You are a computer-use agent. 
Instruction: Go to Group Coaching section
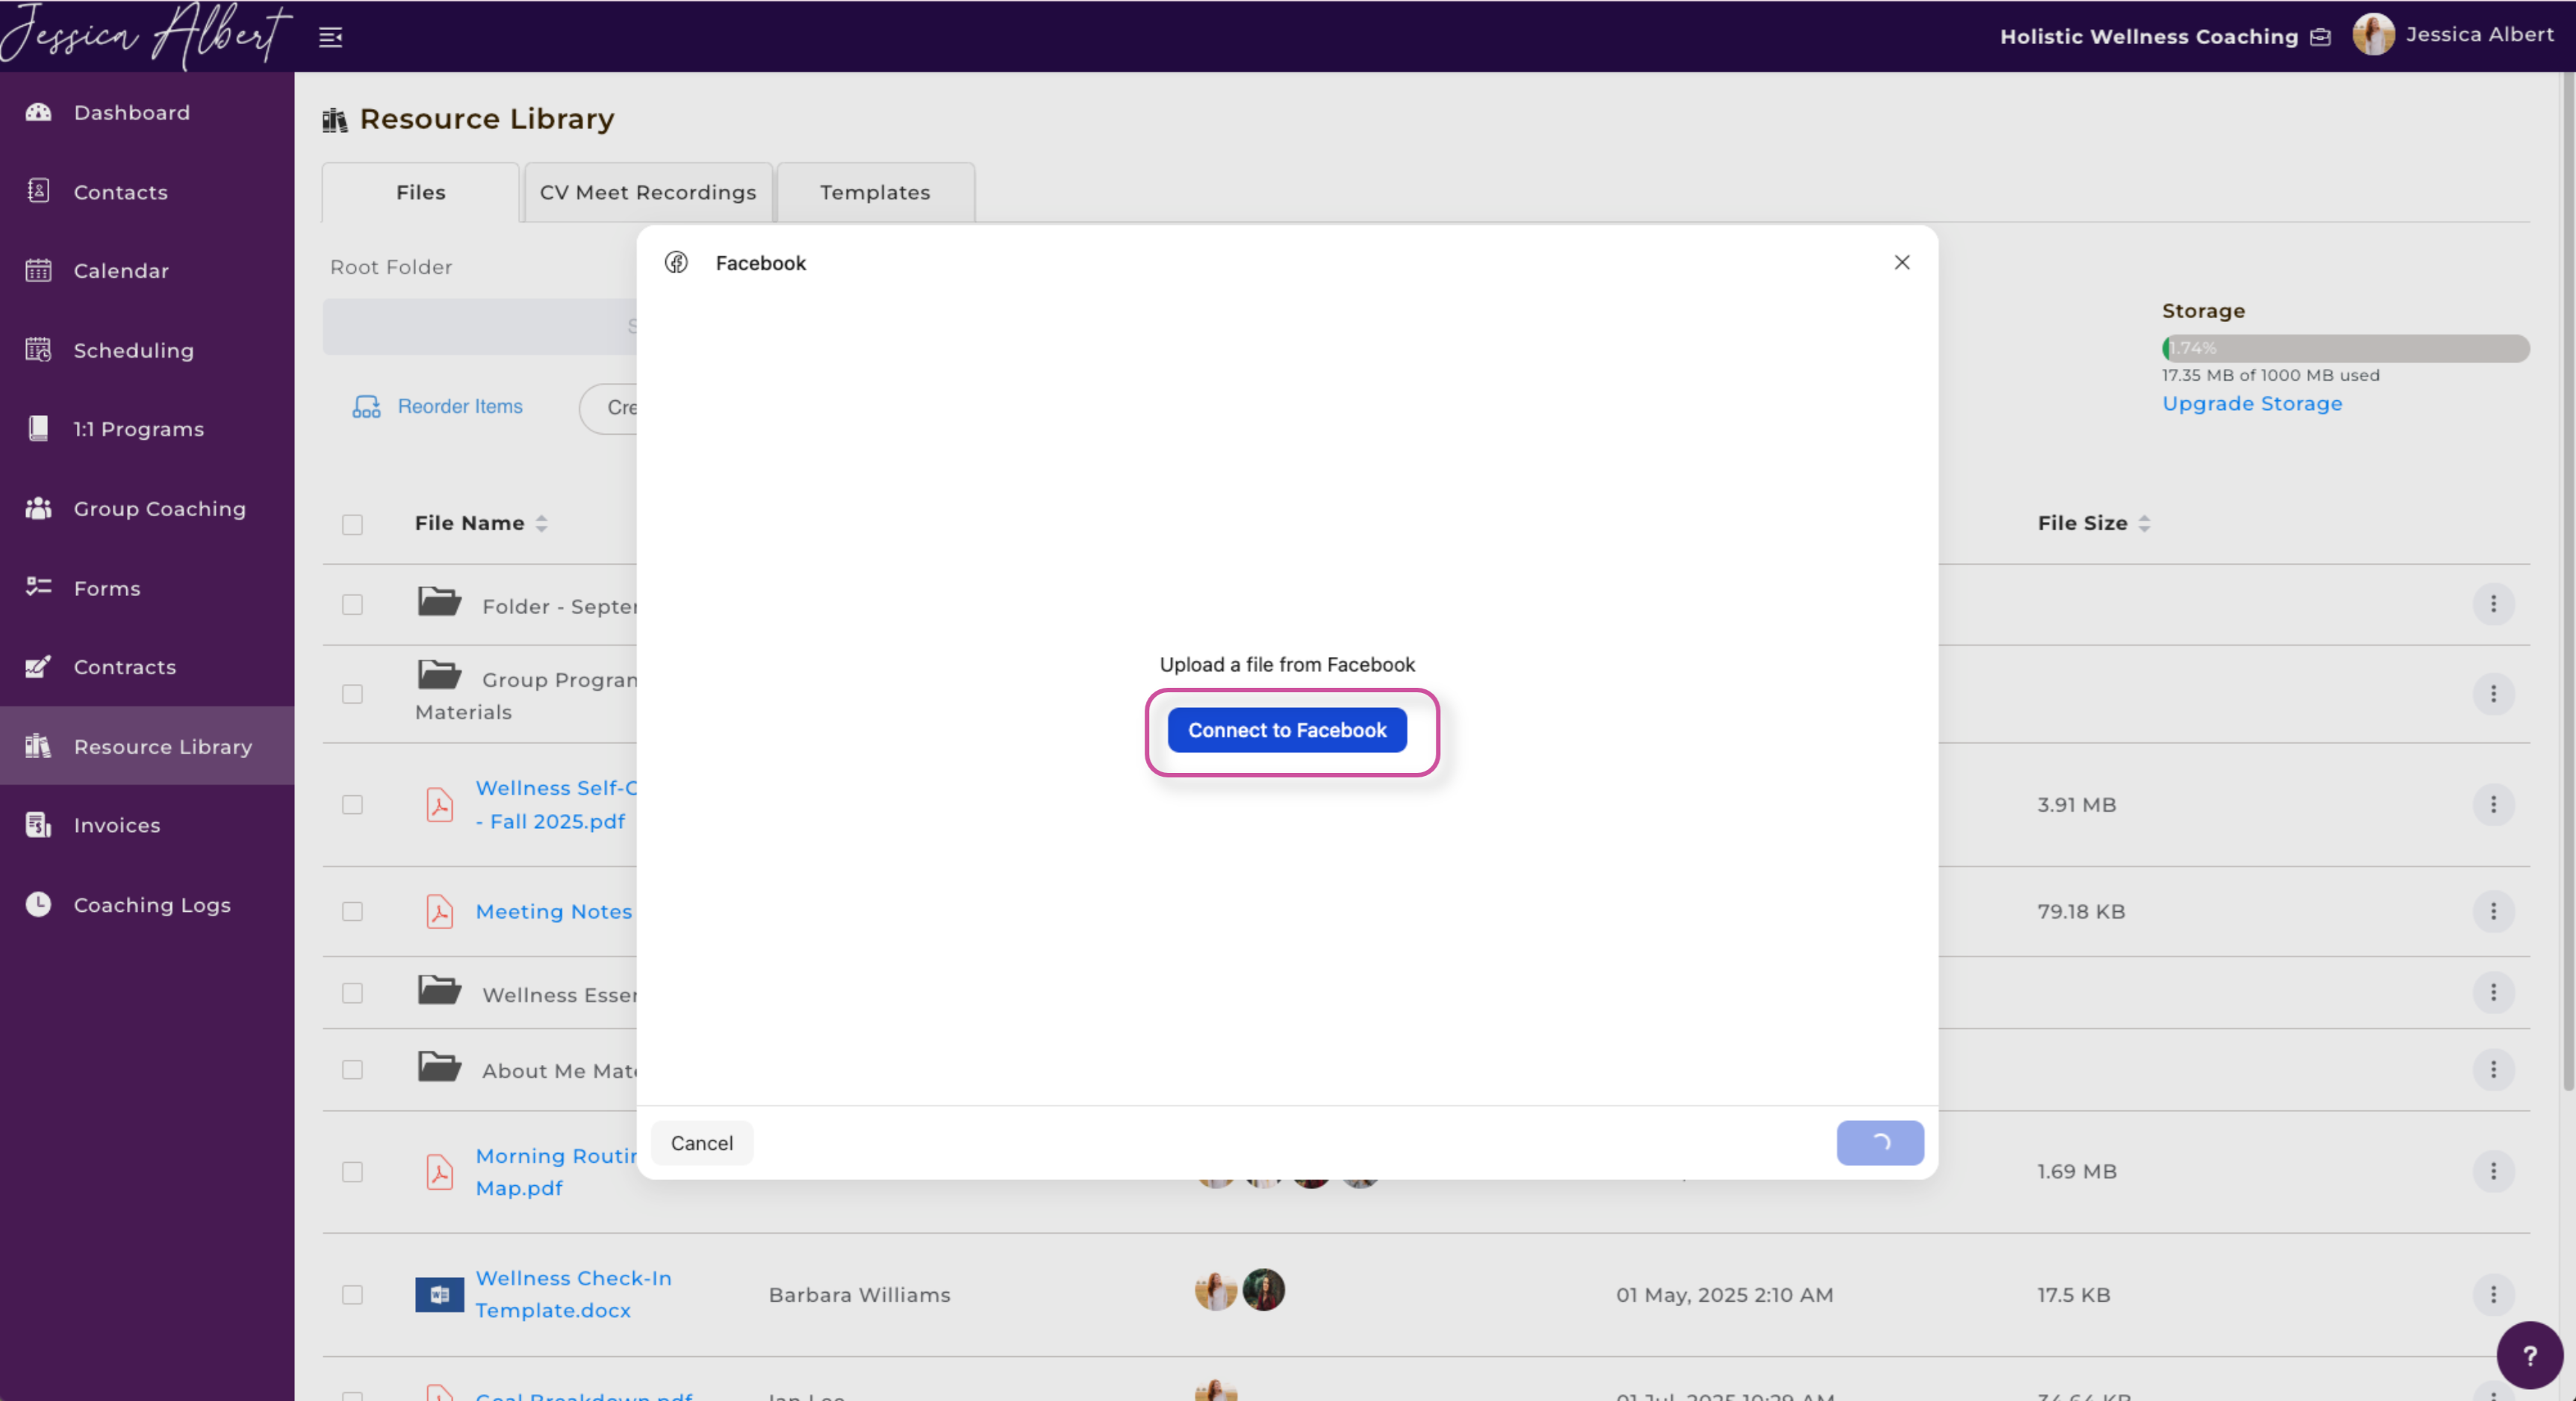click(x=159, y=508)
